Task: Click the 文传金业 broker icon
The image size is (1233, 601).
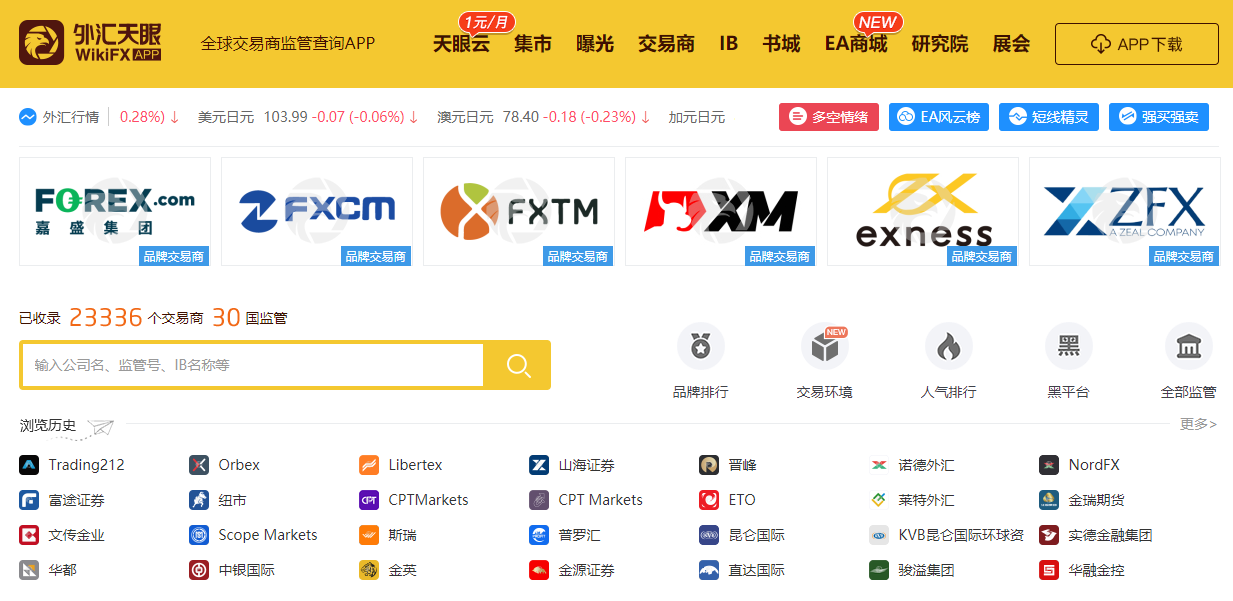Action: [29, 535]
